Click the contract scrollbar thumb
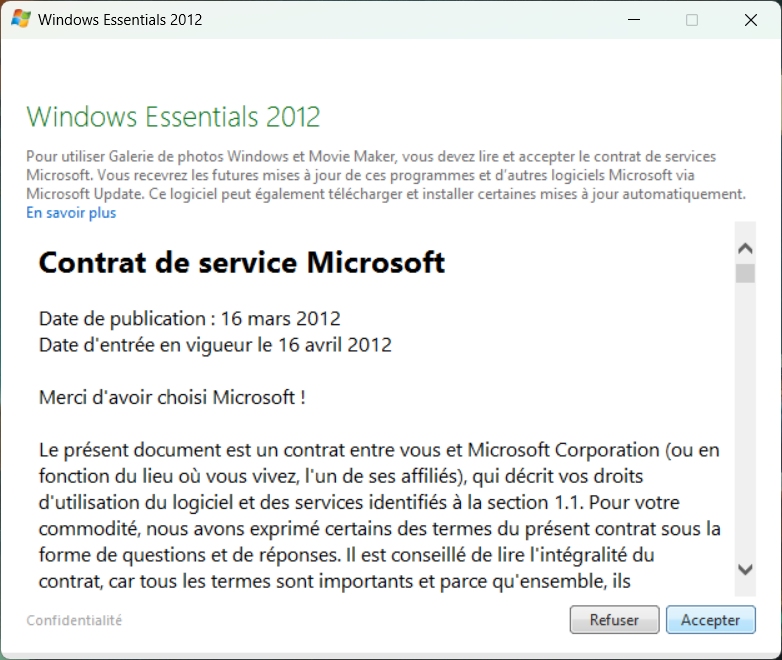This screenshot has height=660, width=782. tap(745, 273)
